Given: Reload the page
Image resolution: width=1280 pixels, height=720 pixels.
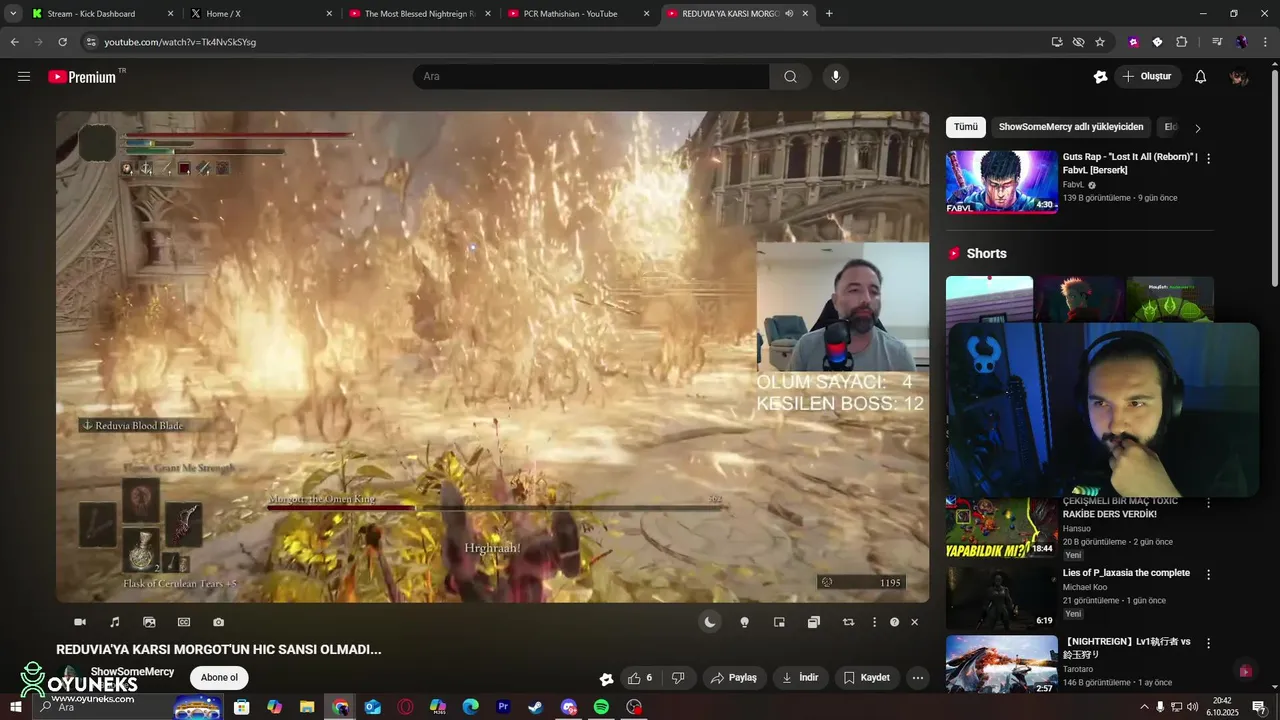Looking at the screenshot, I should pos(62,42).
